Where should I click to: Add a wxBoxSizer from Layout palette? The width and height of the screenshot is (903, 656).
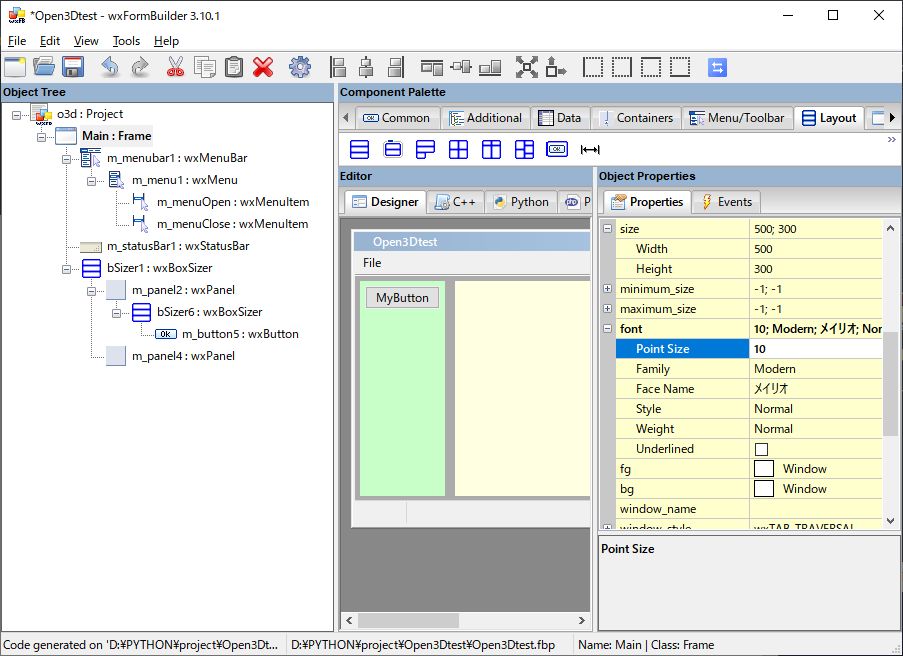click(359, 150)
